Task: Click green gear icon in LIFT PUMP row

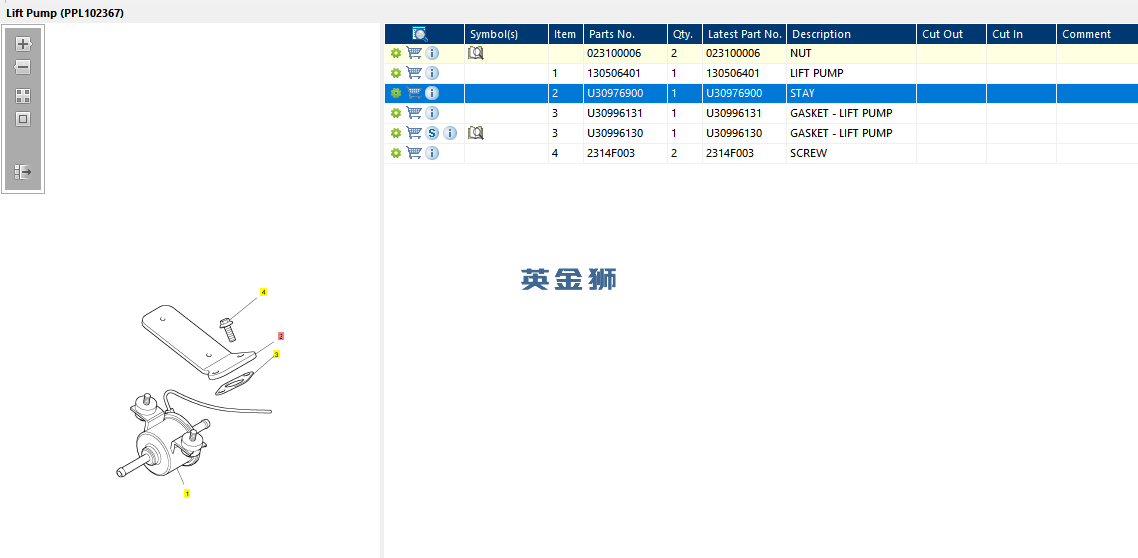Action: pyautogui.click(x=396, y=73)
